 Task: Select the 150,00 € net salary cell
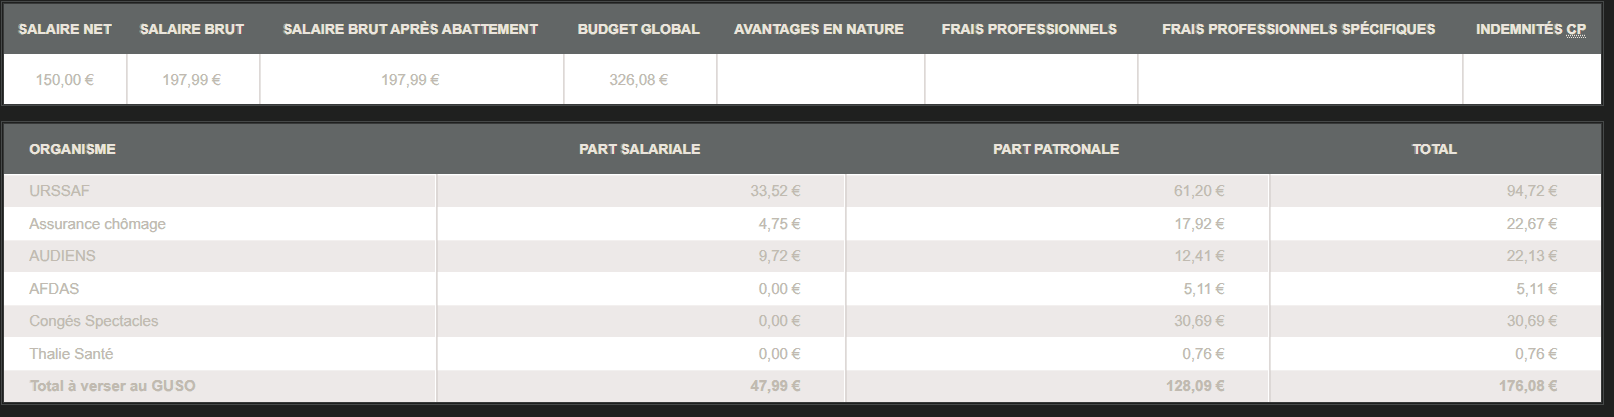point(65,79)
